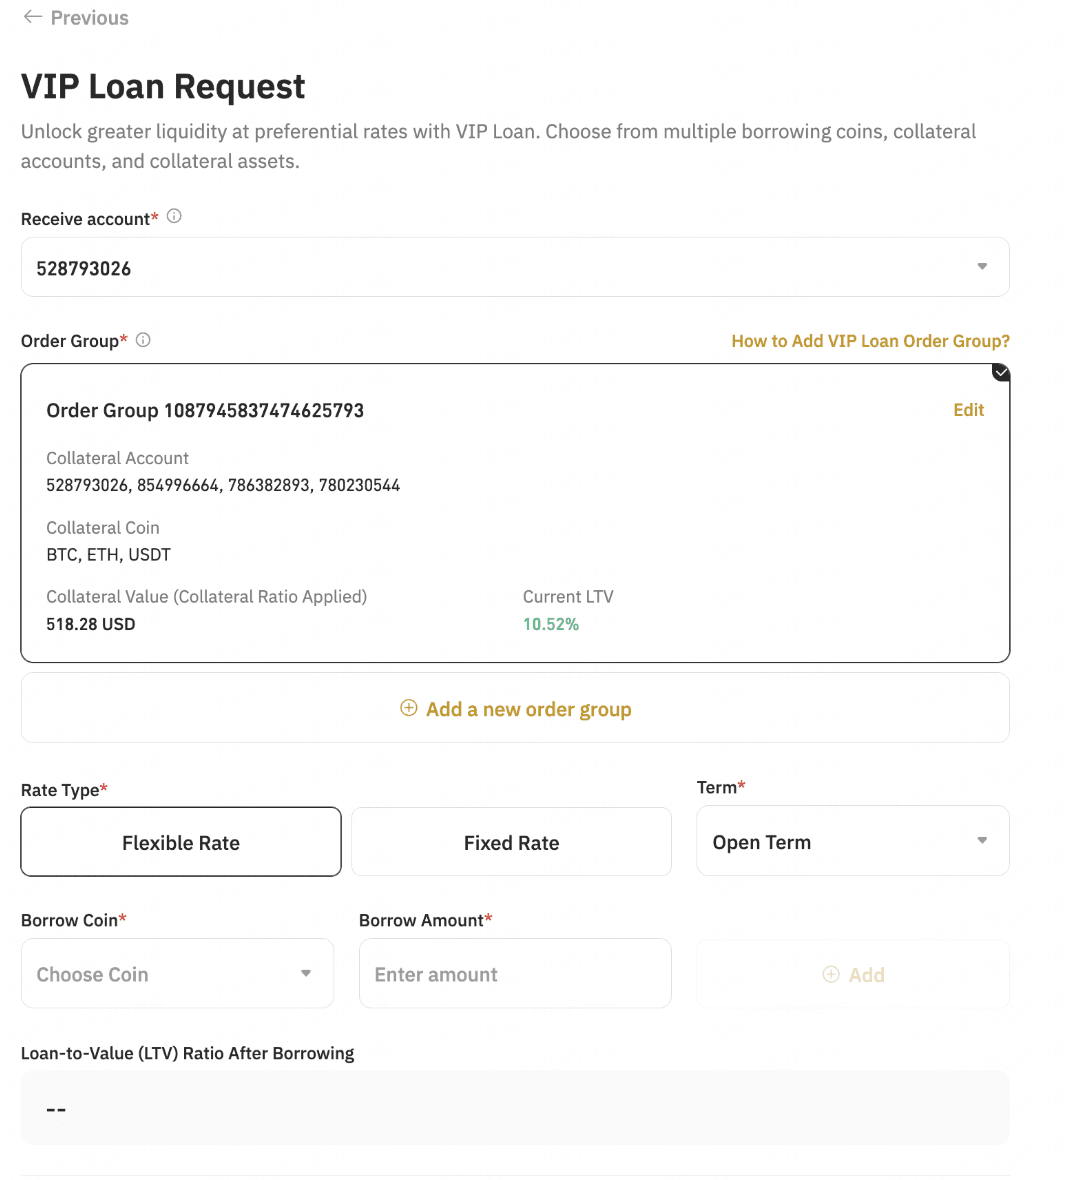This screenshot has width=1078, height=1180.
Task: Open the Choose Coin dropdown
Action: 177,973
